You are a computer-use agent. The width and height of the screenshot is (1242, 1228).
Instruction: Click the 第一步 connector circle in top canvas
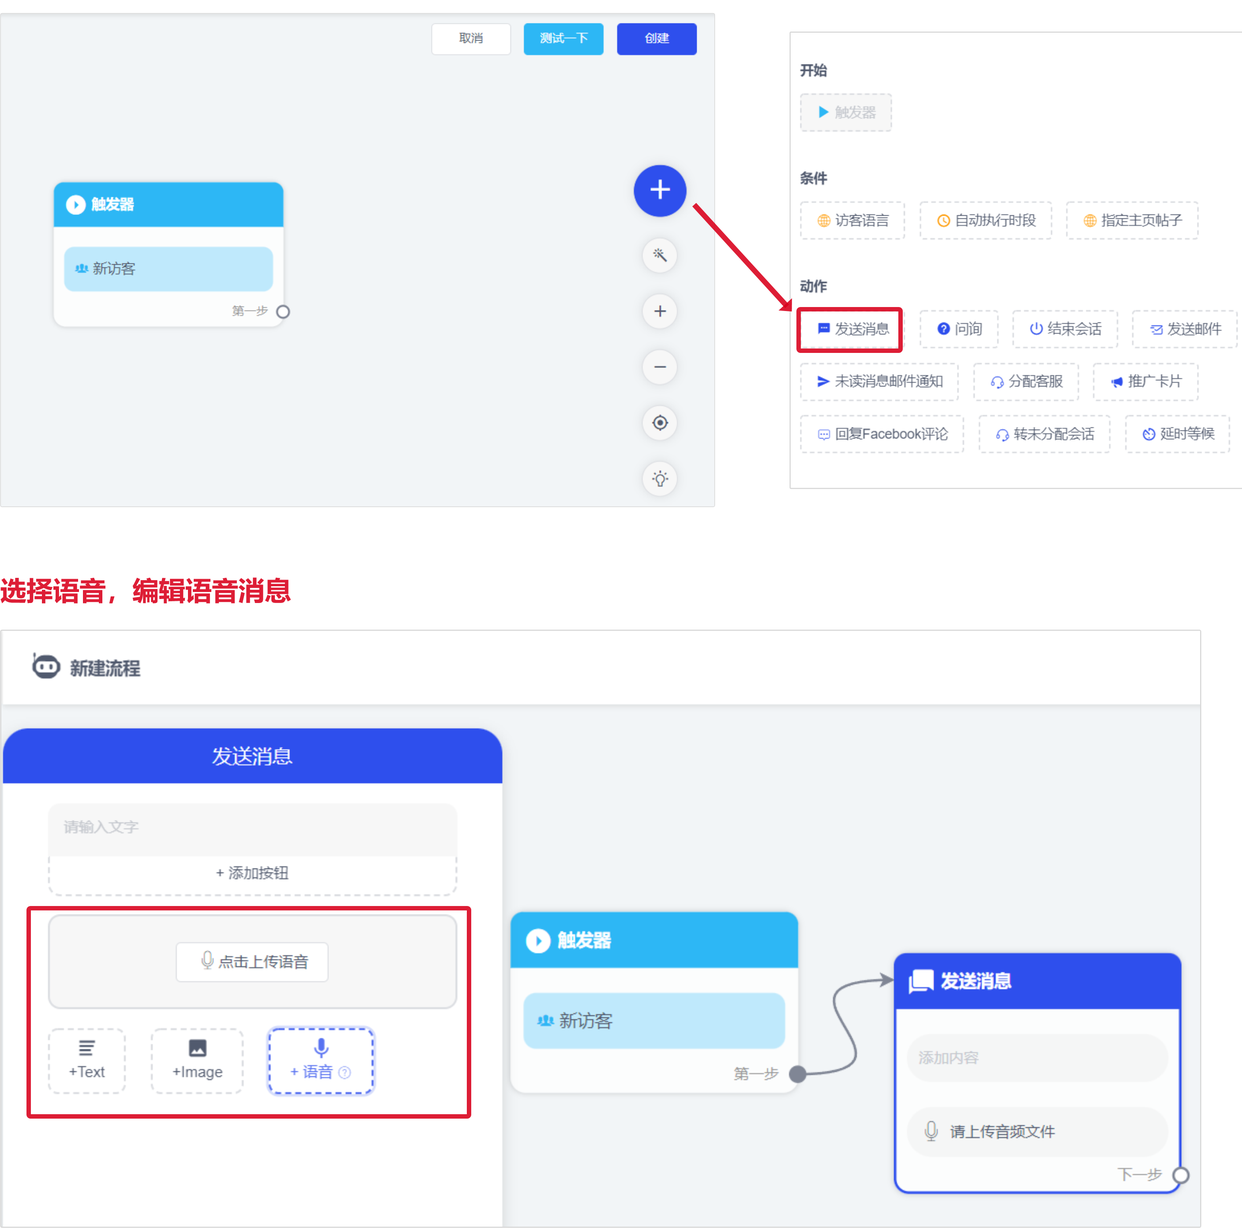283,312
